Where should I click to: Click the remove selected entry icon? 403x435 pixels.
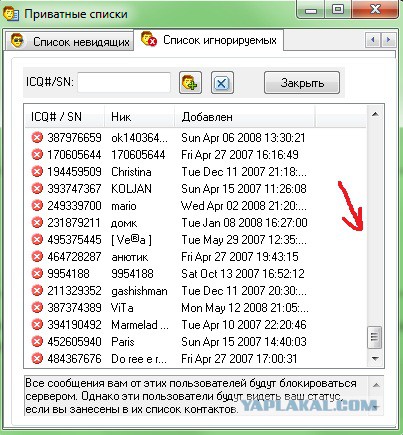point(222,82)
